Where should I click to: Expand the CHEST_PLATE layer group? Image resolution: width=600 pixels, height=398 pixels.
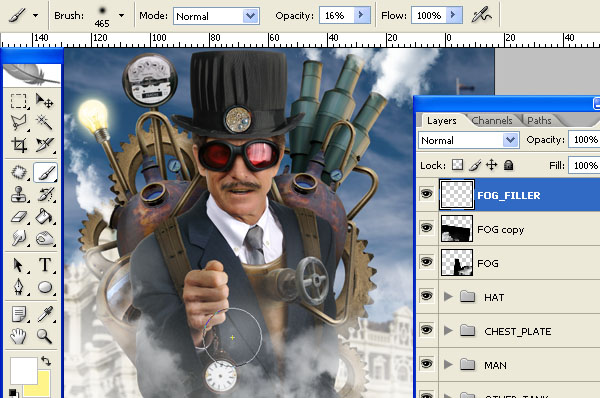pyautogui.click(x=448, y=330)
